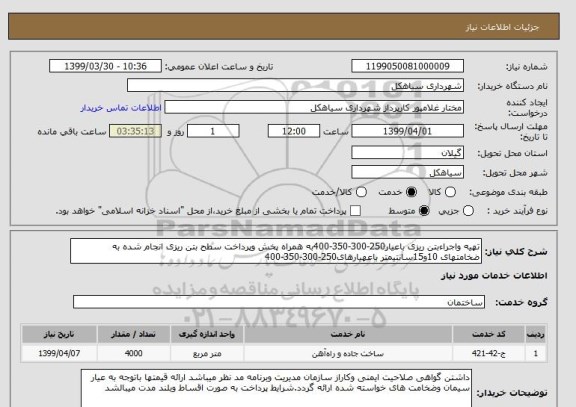Select the کالا/خدمت radio button
Screen dimensions: 576x407
[361, 192]
